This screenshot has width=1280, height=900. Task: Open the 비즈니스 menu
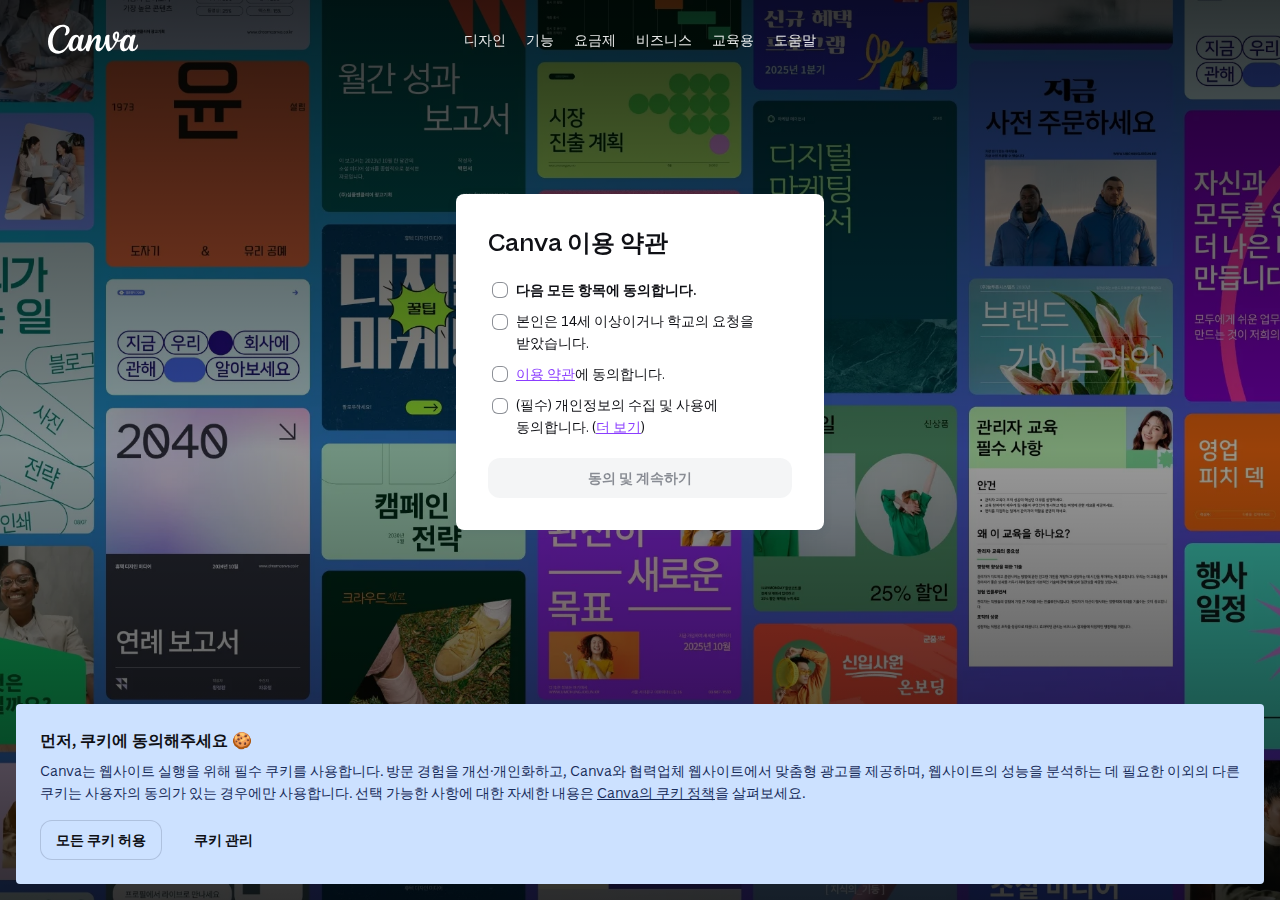coord(664,40)
